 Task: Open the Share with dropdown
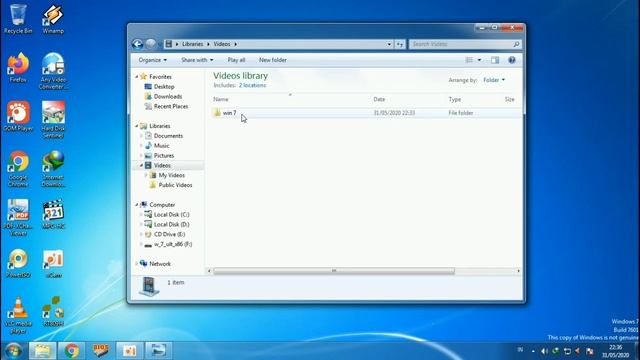coord(197,60)
